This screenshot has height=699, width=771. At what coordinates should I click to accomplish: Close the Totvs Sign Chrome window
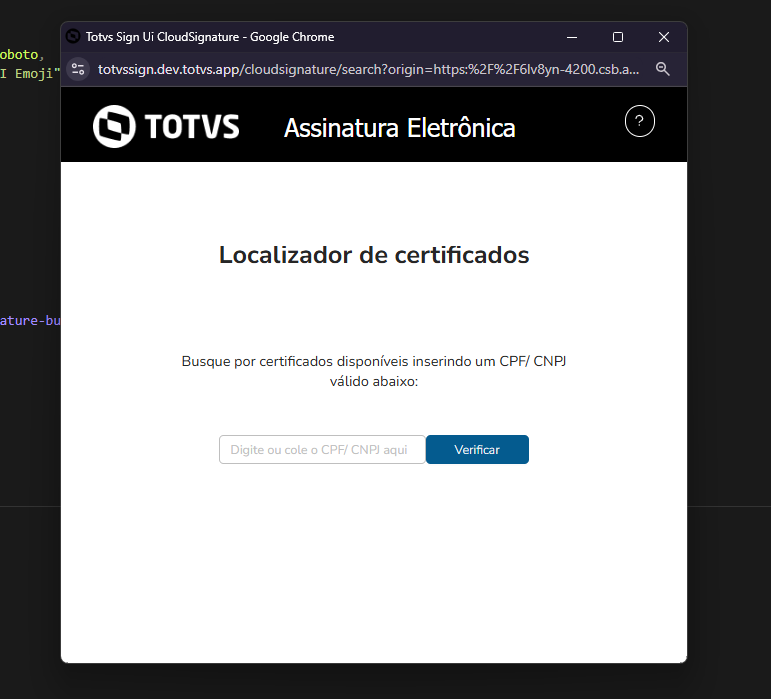(664, 37)
